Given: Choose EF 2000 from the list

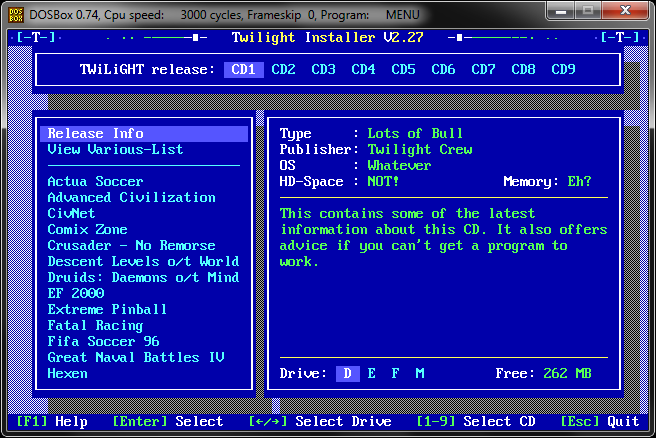Looking at the screenshot, I should pos(76,293).
